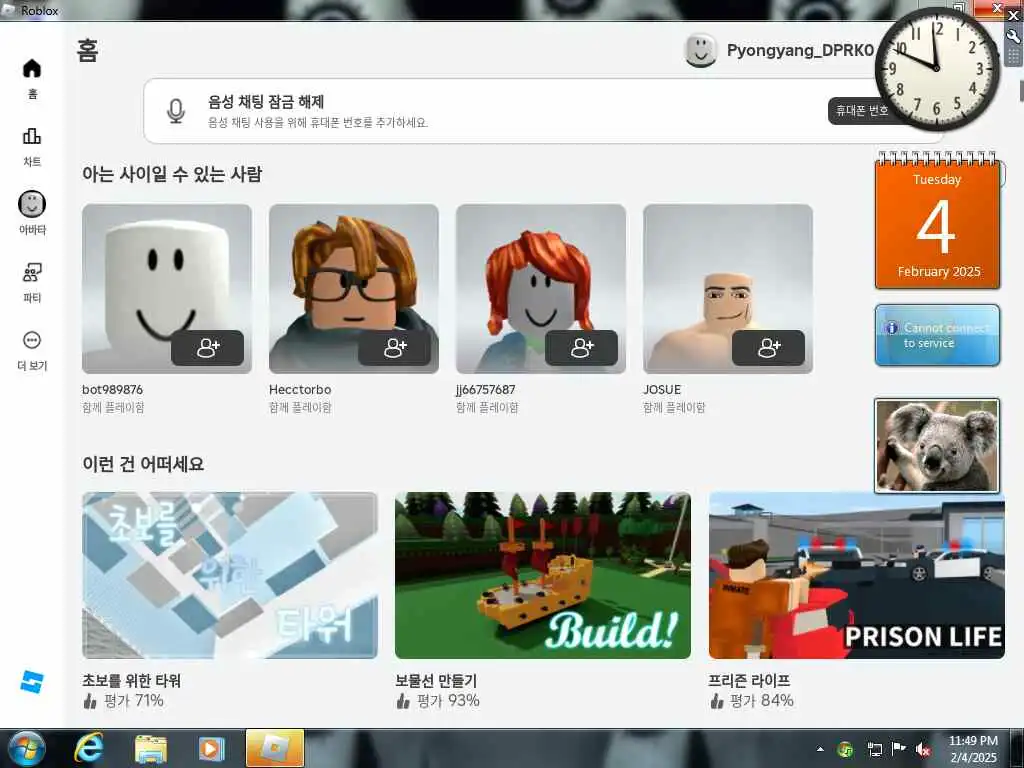The image size is (1024, 768).
Task: Click the 초보를 위한 타워 title text
Action: (131, 680)
